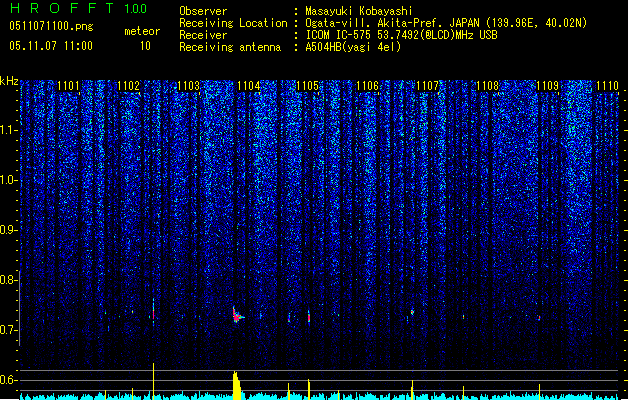Click the date text 05.11.07 11:00
Viewport: 629px width, 400px height.
[51, 46]
